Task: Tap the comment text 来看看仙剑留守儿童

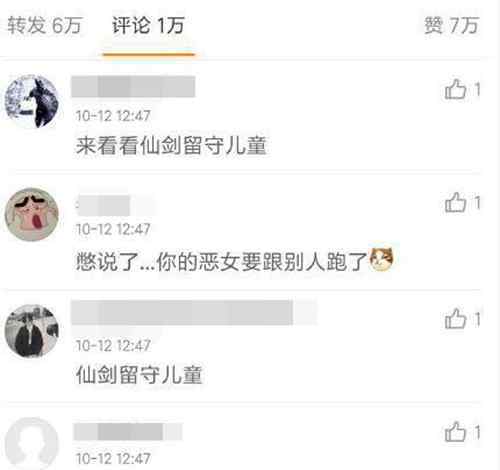Action: pyautogui.click(x=171, y=146)
